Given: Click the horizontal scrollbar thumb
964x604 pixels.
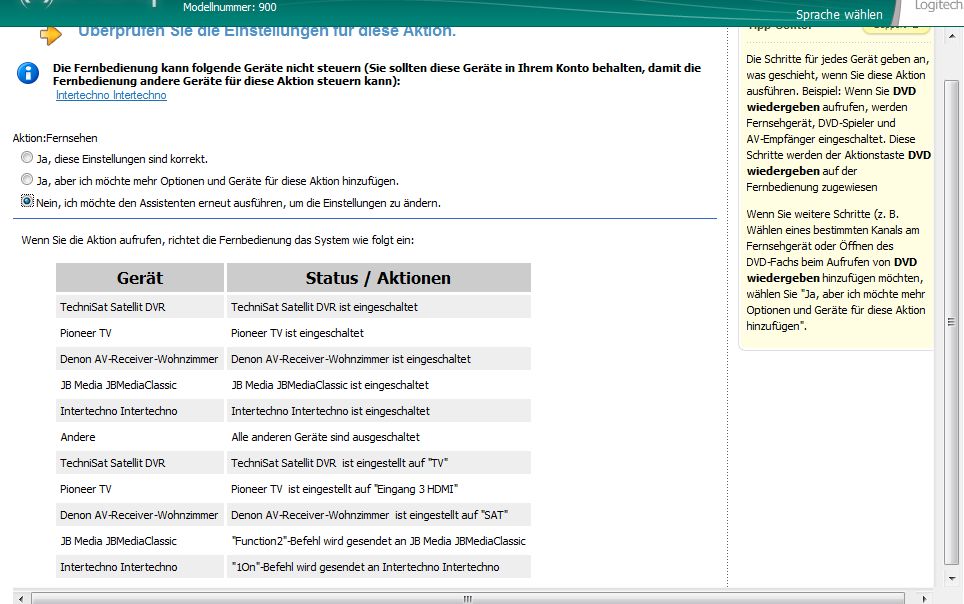Looking at the screenshot, I should [x=465, y=597].
